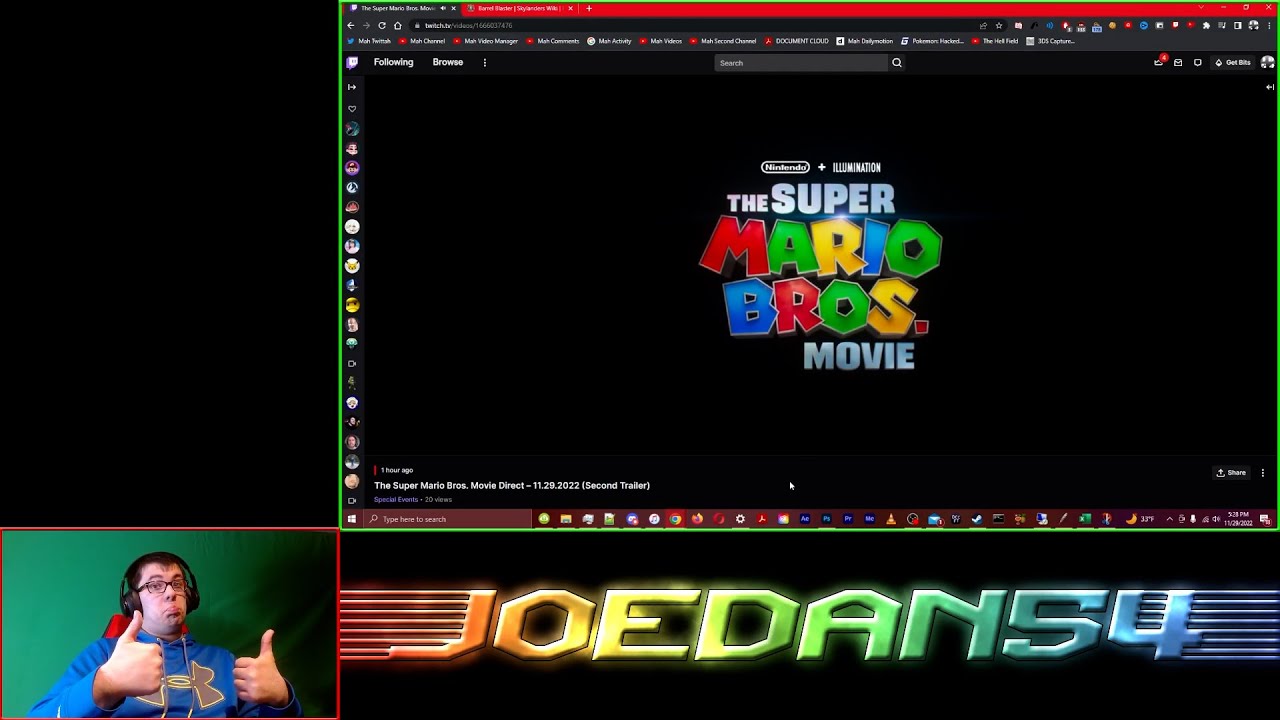Open the video's three-dot options menu

pyautogui.click(x=1263, y=473)
